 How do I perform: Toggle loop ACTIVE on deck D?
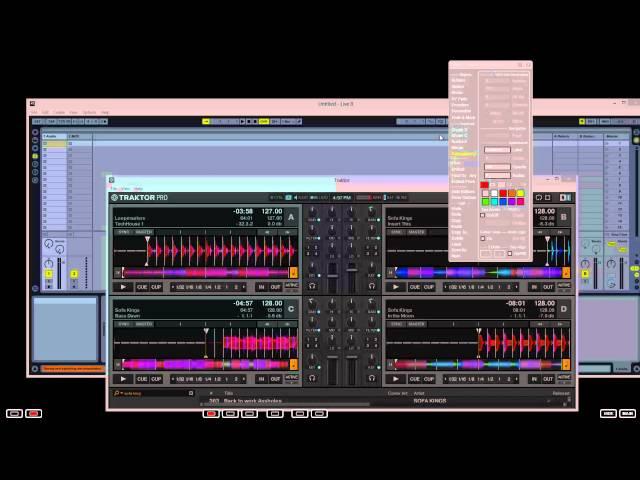[564, 377]
